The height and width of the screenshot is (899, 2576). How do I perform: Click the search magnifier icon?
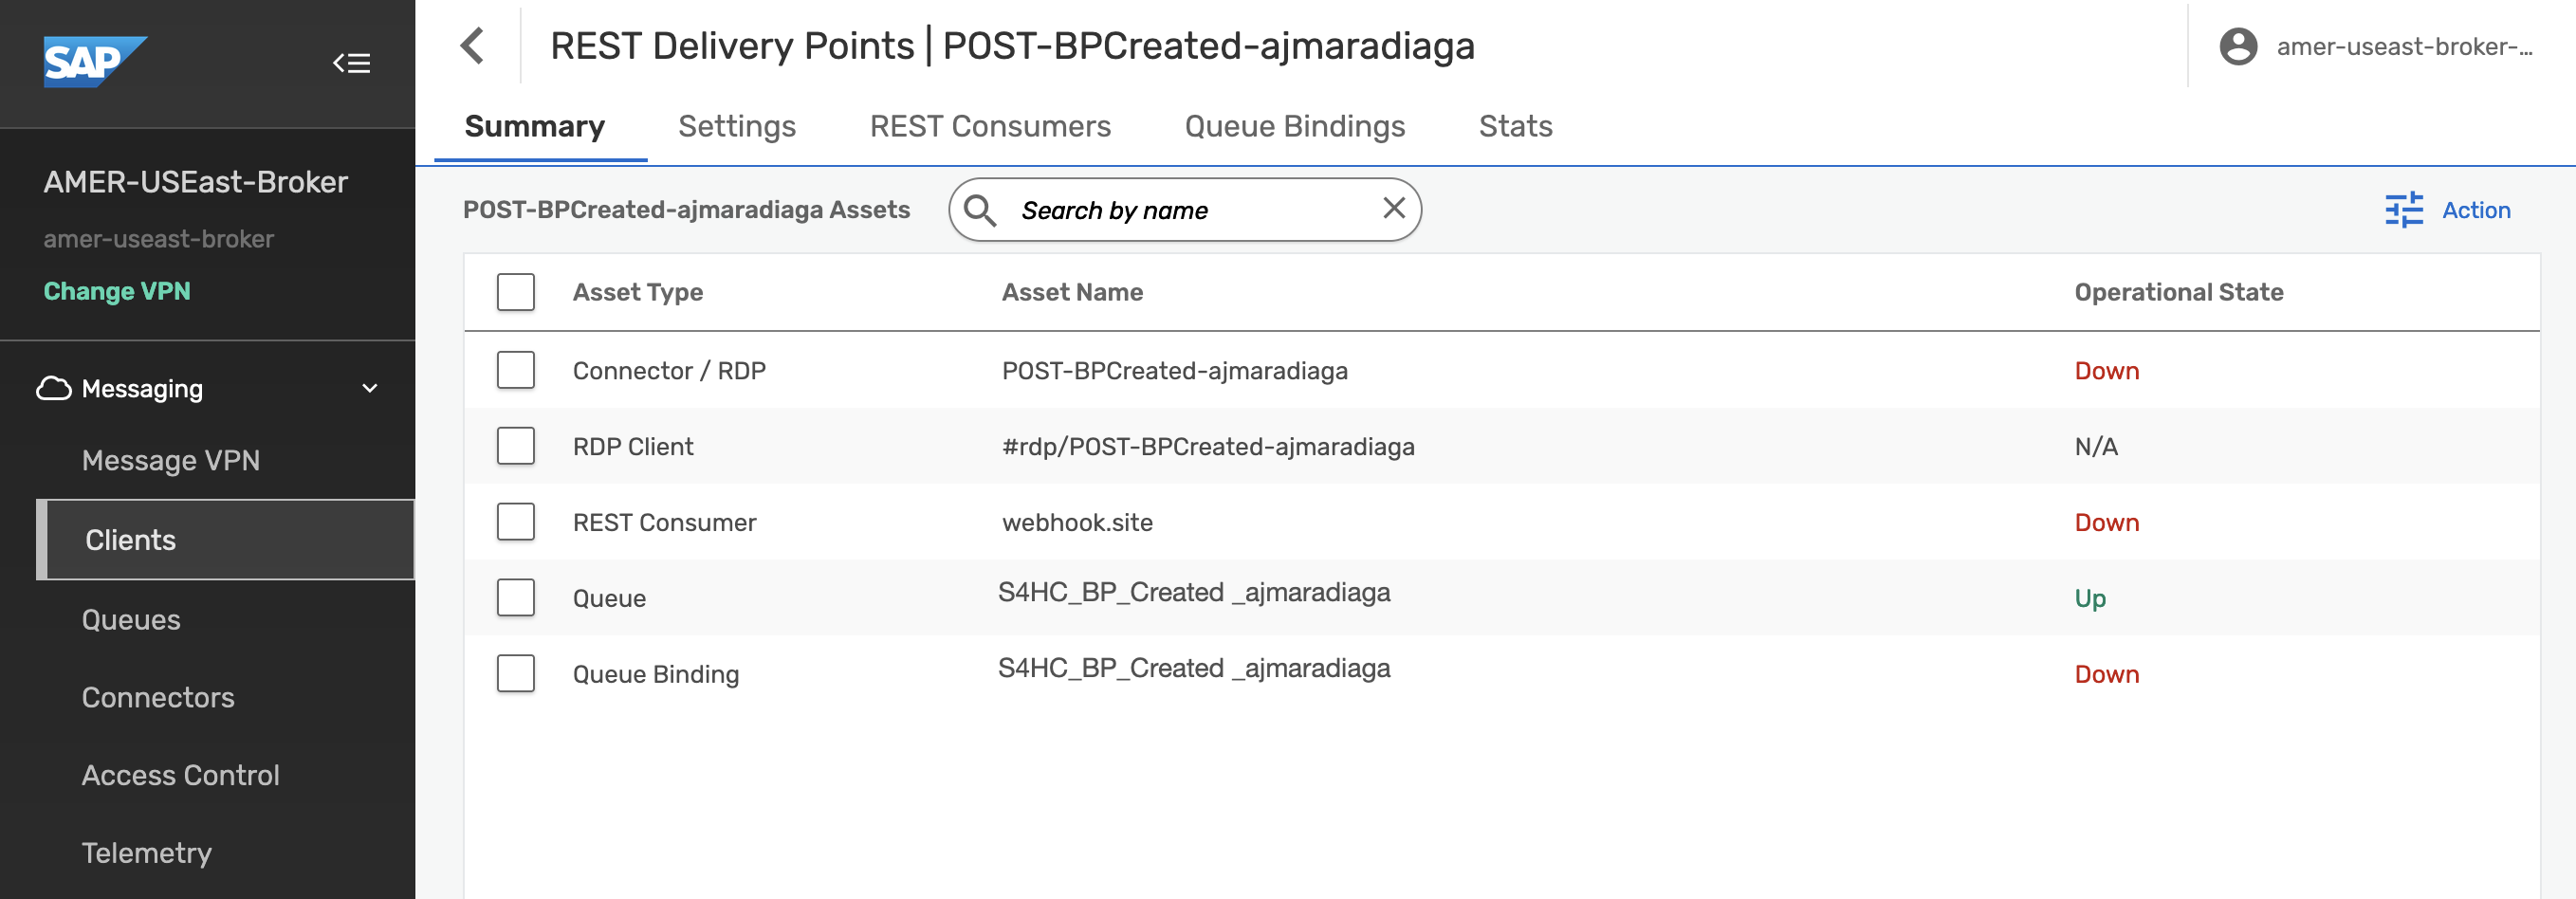click(x=980, y=210)
